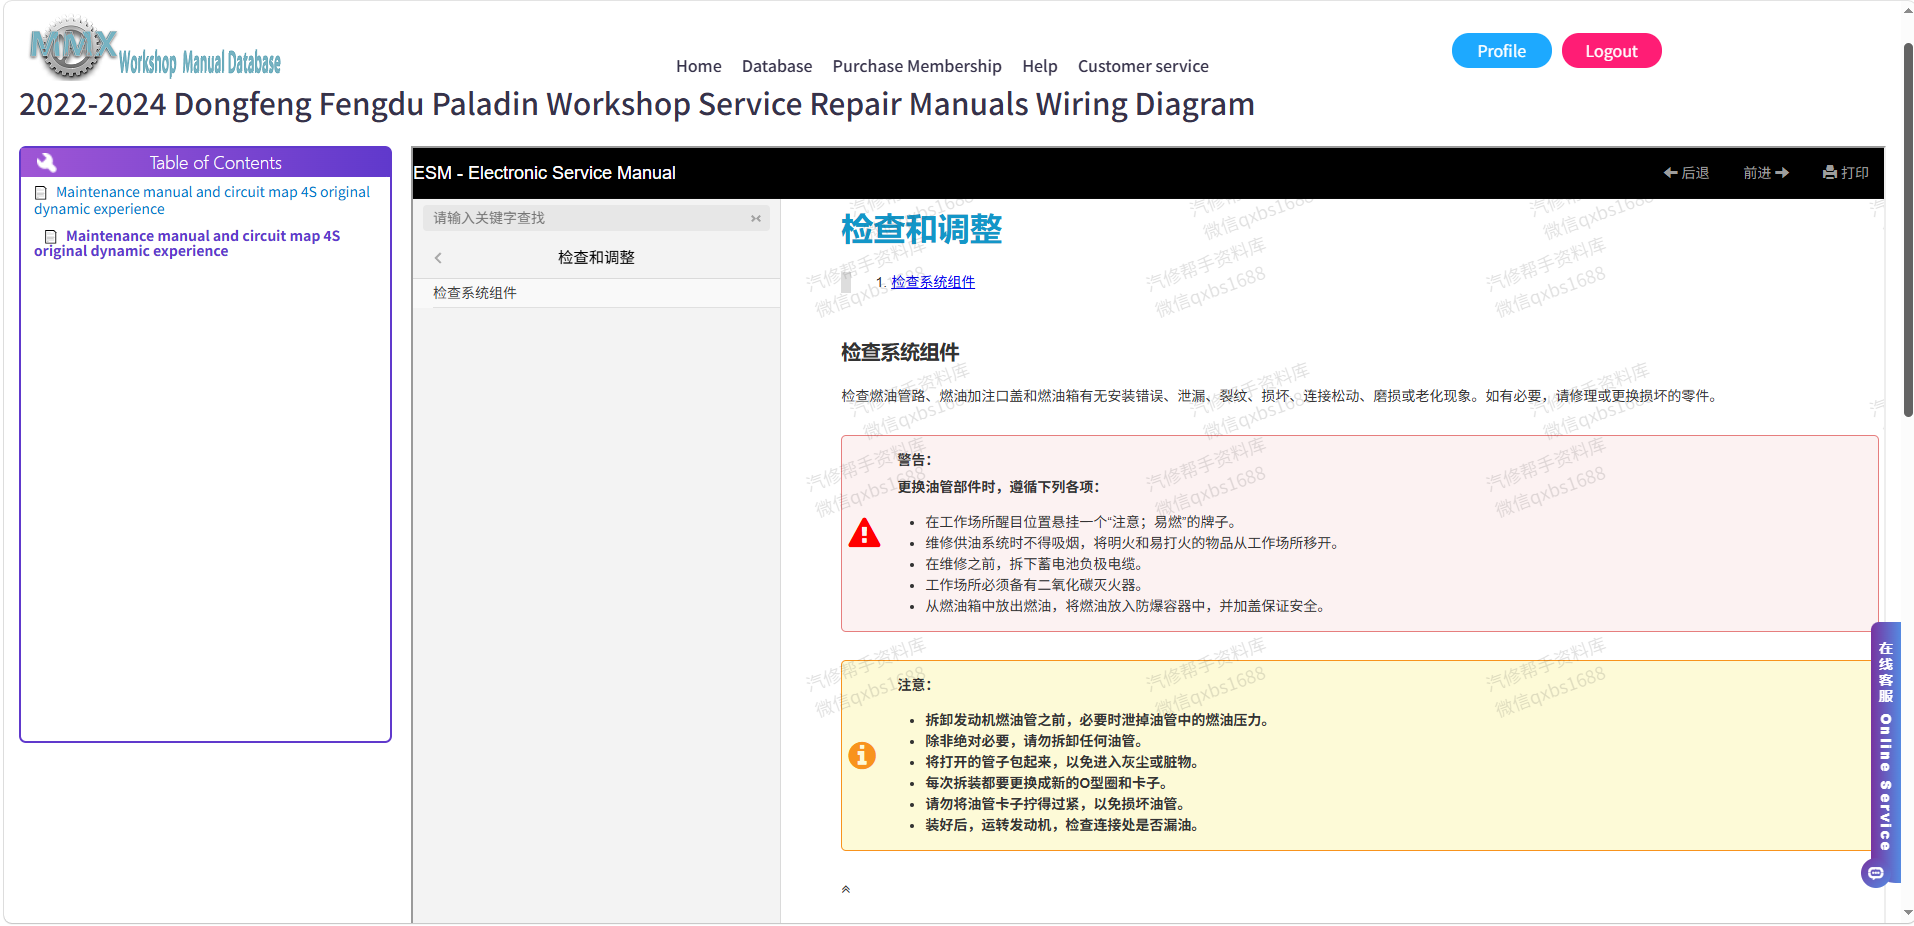Click the 检查系统组件 hyperlink in contents list
Image resolution: width=1914 pixels, height=926 pixels.
933,282
